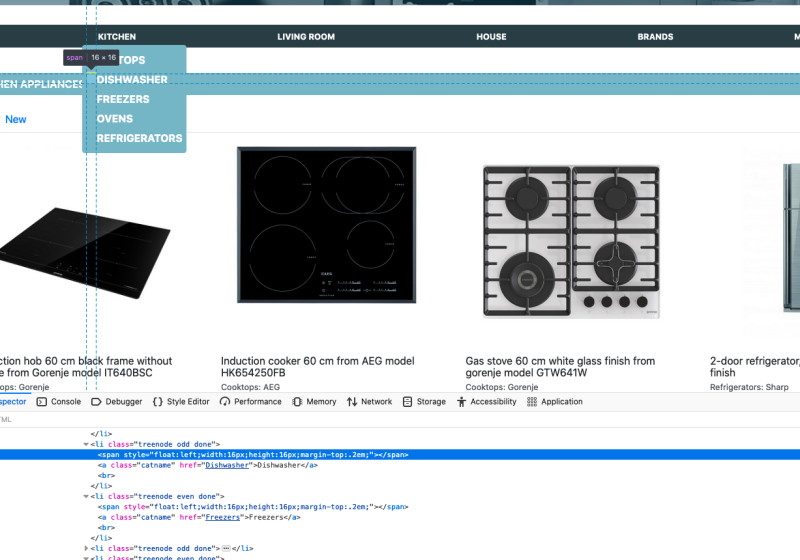
Task: Switch to the Accessibility tab
Action: 487,402
